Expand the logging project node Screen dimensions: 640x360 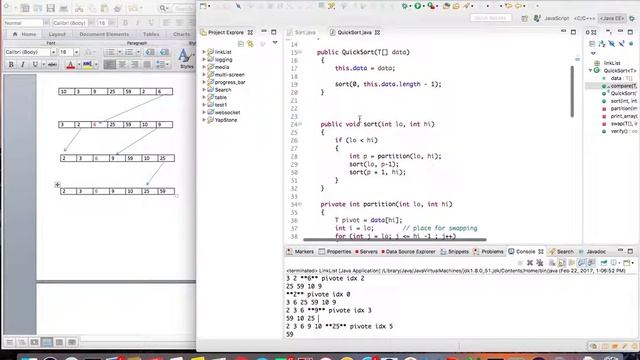(204, 60)
